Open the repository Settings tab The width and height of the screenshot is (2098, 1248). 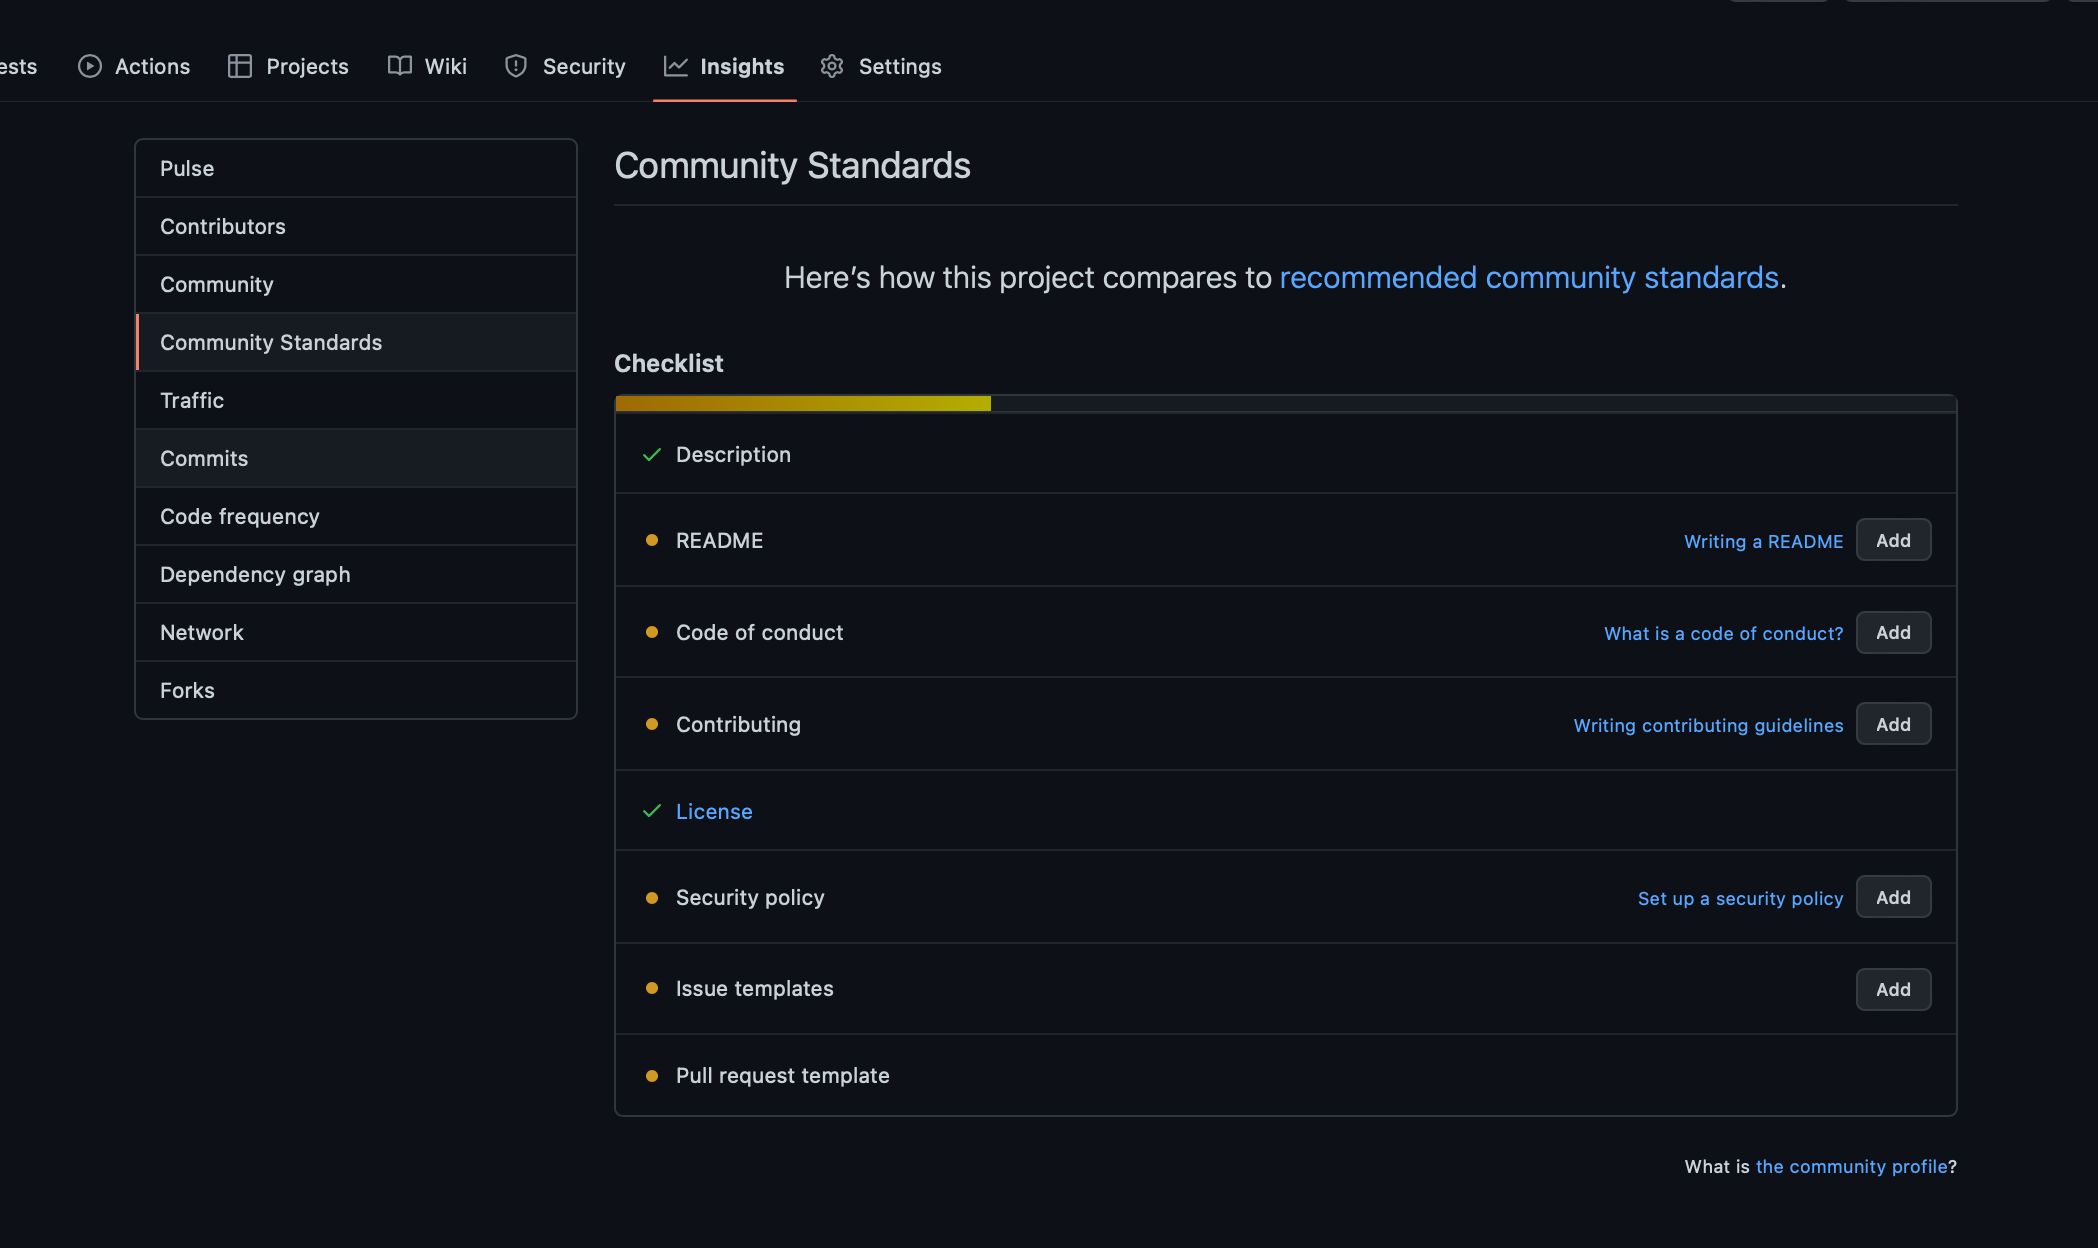click(881, 66)
